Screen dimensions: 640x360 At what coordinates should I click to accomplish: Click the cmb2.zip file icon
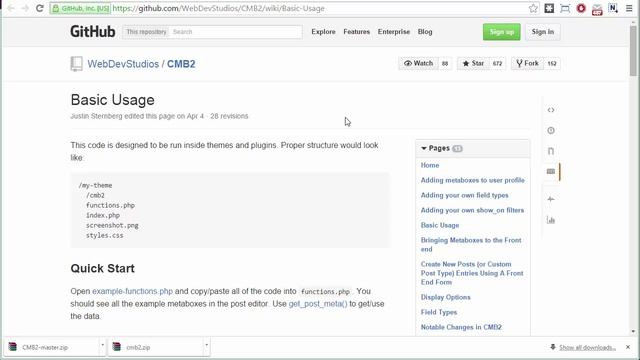117,347
